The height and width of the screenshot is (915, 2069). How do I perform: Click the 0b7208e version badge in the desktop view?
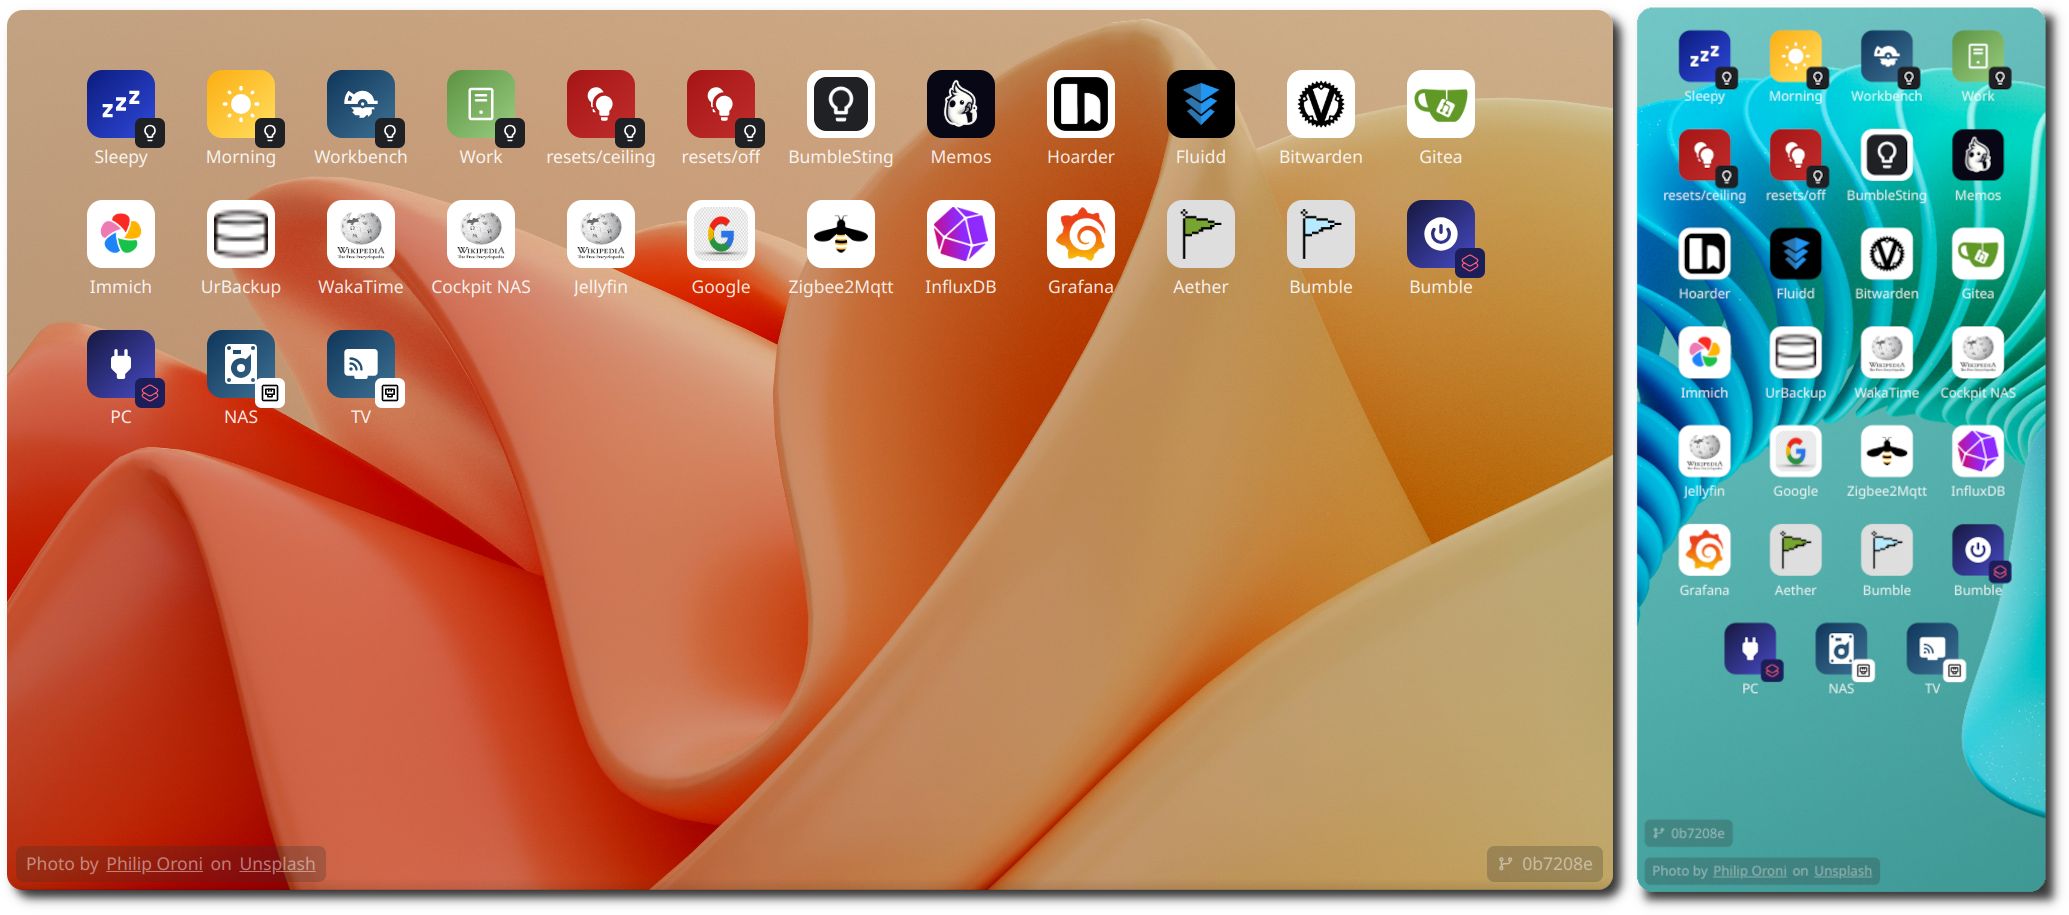[1545, 864]
